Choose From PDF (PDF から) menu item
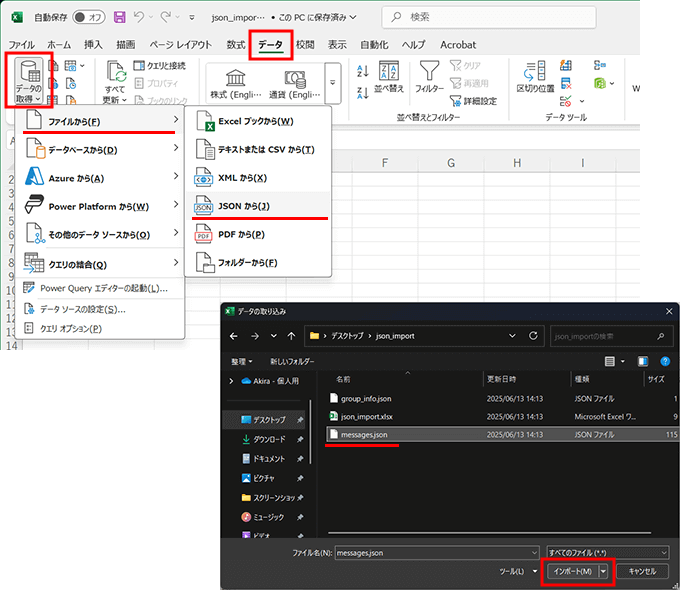 (258, 235)
